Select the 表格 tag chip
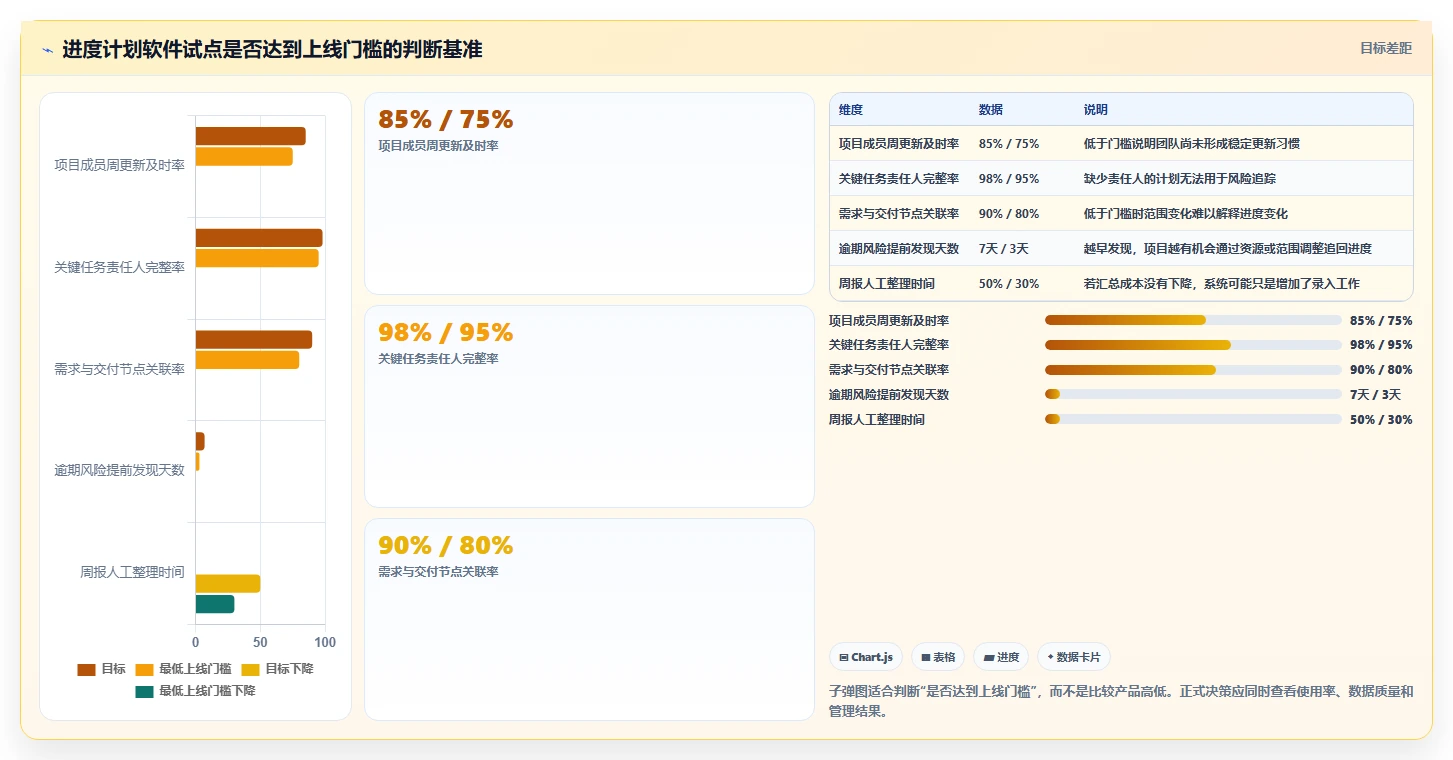 point(938,657)
